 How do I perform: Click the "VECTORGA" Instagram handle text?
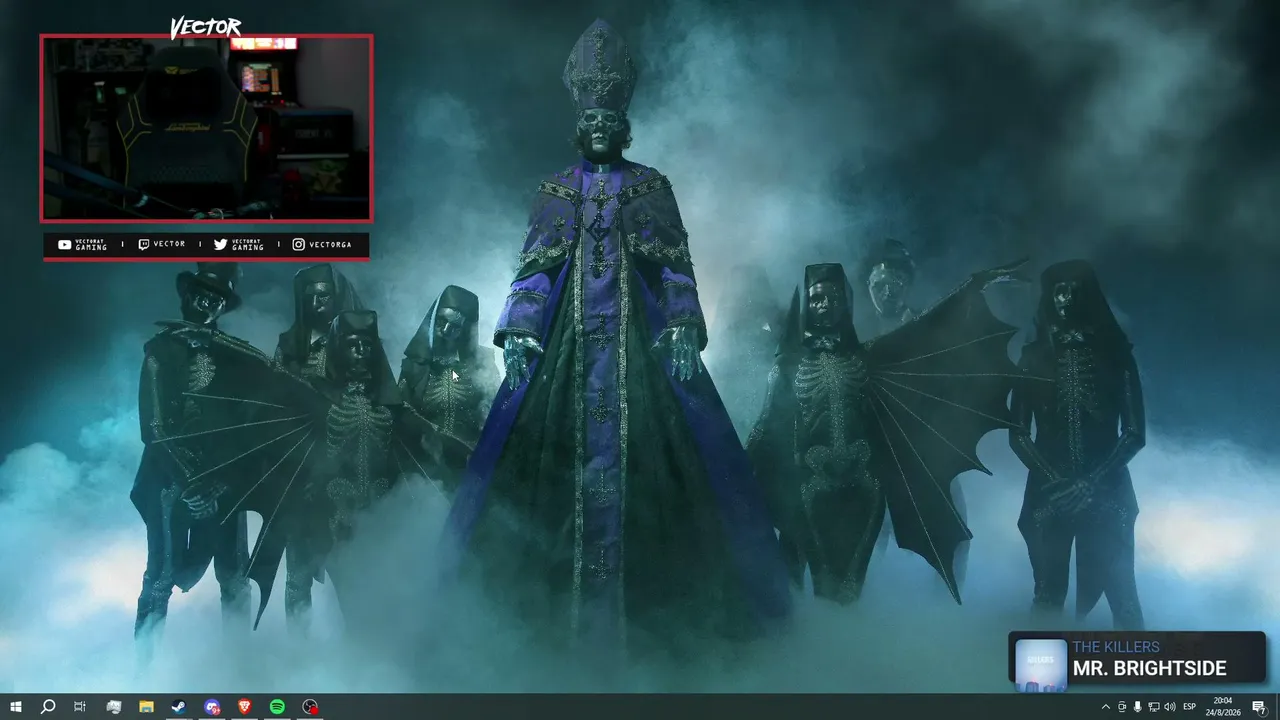[x=330, y=245]
